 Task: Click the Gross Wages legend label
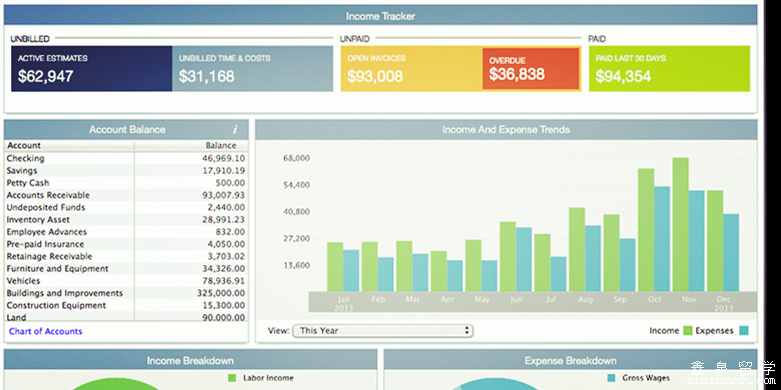(x=646, y=378)
